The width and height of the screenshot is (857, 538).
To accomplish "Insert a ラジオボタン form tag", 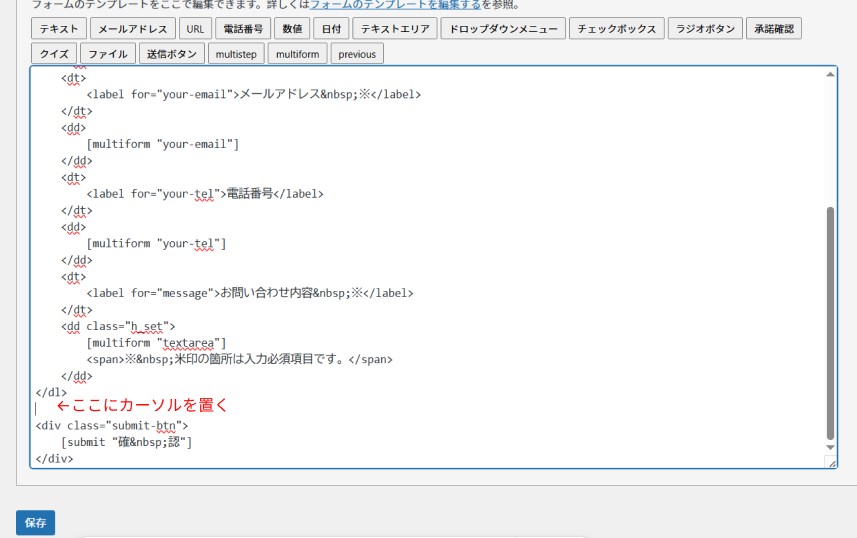I will [x=705, y=29].
